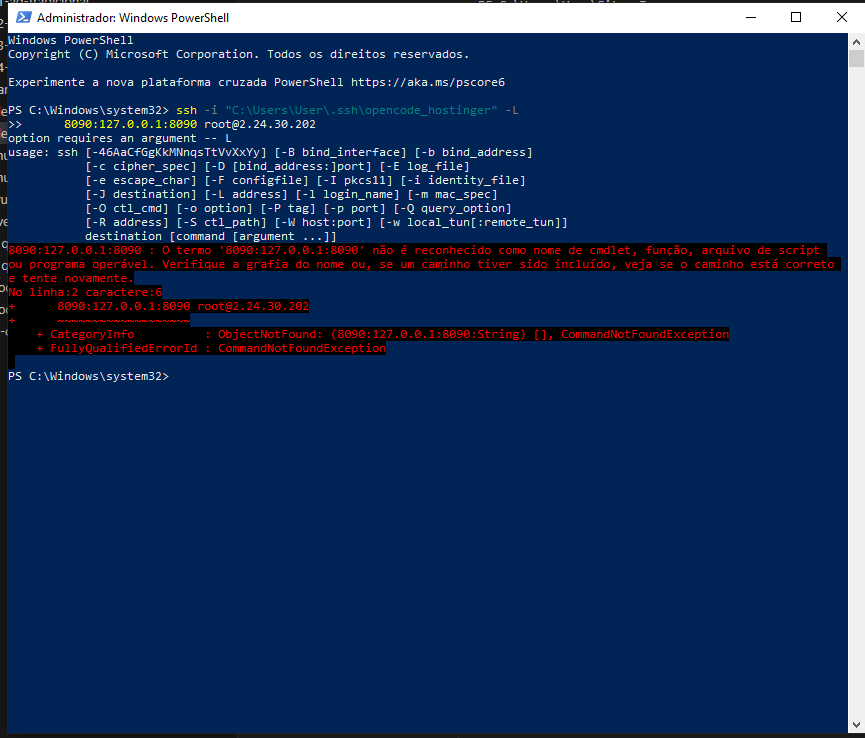
Task: Click the scrollbar up arrow
Action: pyautogui.click(x=856, y=42)
